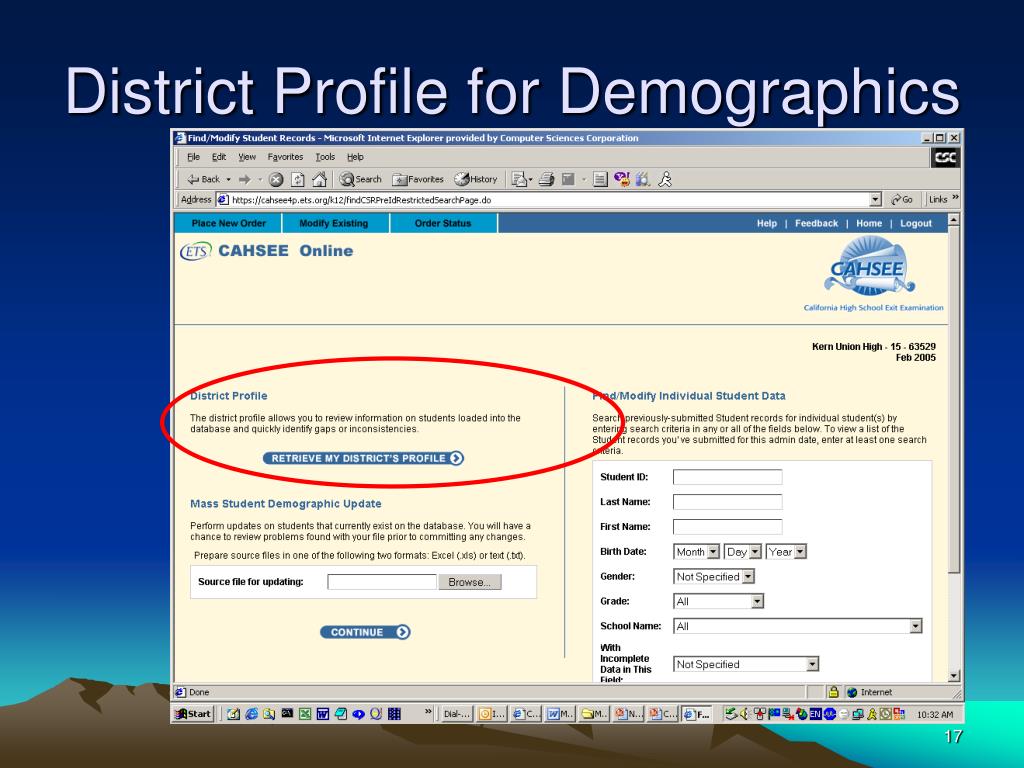1024x768 pixels.
Task: Open the Favorites toolbar button
Action: pyautogui.click(x=418, y=179)
